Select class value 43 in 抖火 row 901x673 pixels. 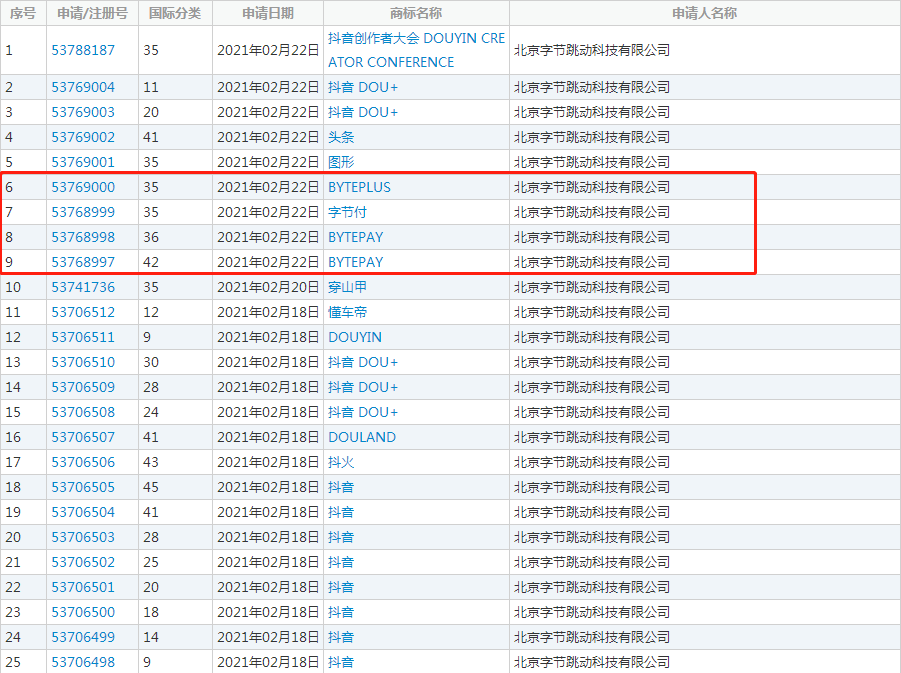pos(151,462)
